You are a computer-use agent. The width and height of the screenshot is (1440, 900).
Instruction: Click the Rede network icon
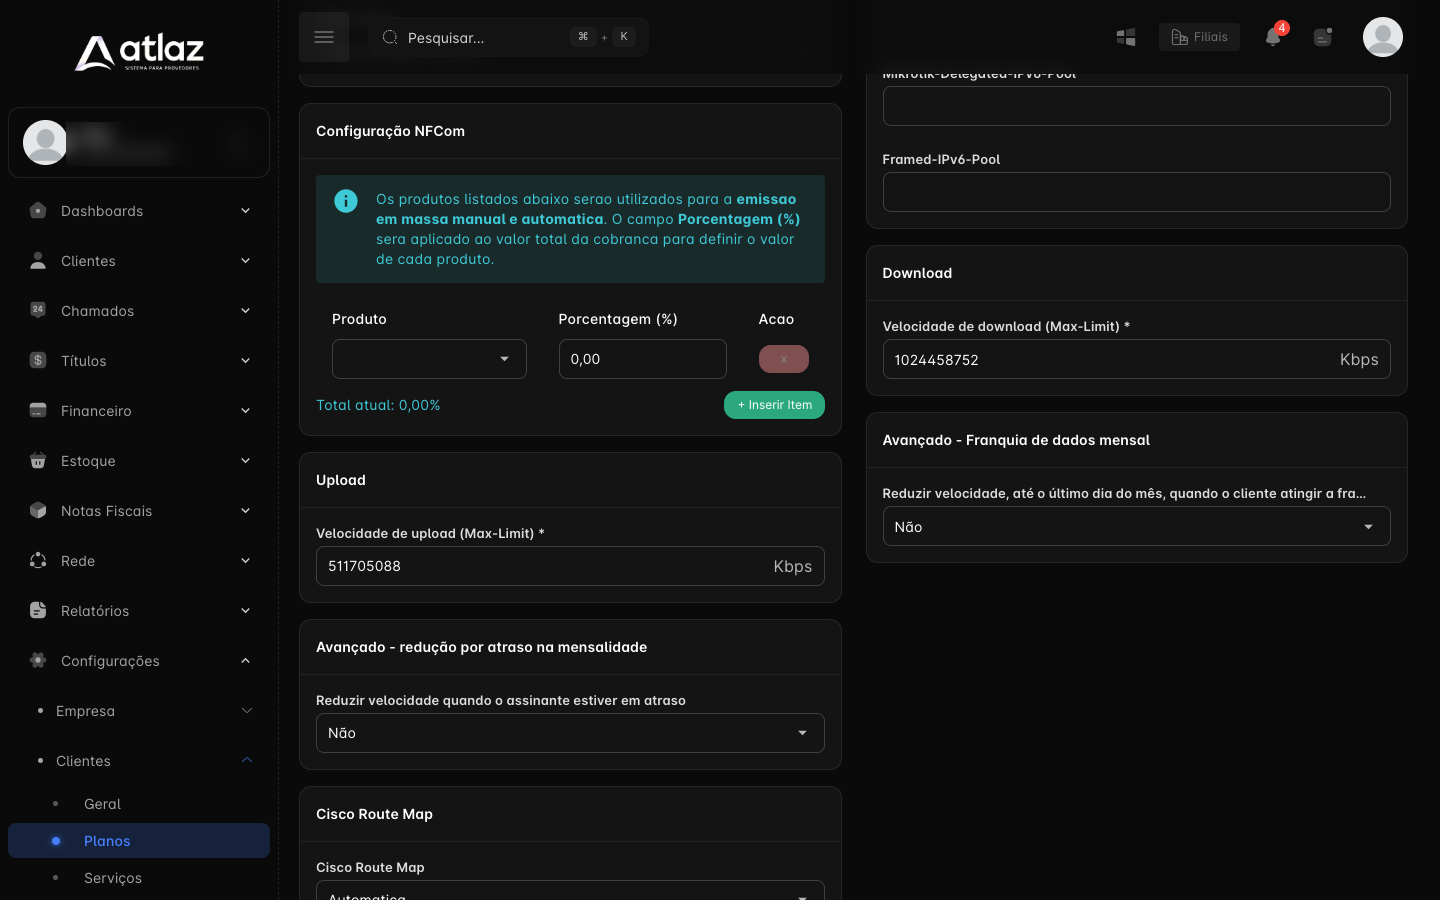point(38,560)
